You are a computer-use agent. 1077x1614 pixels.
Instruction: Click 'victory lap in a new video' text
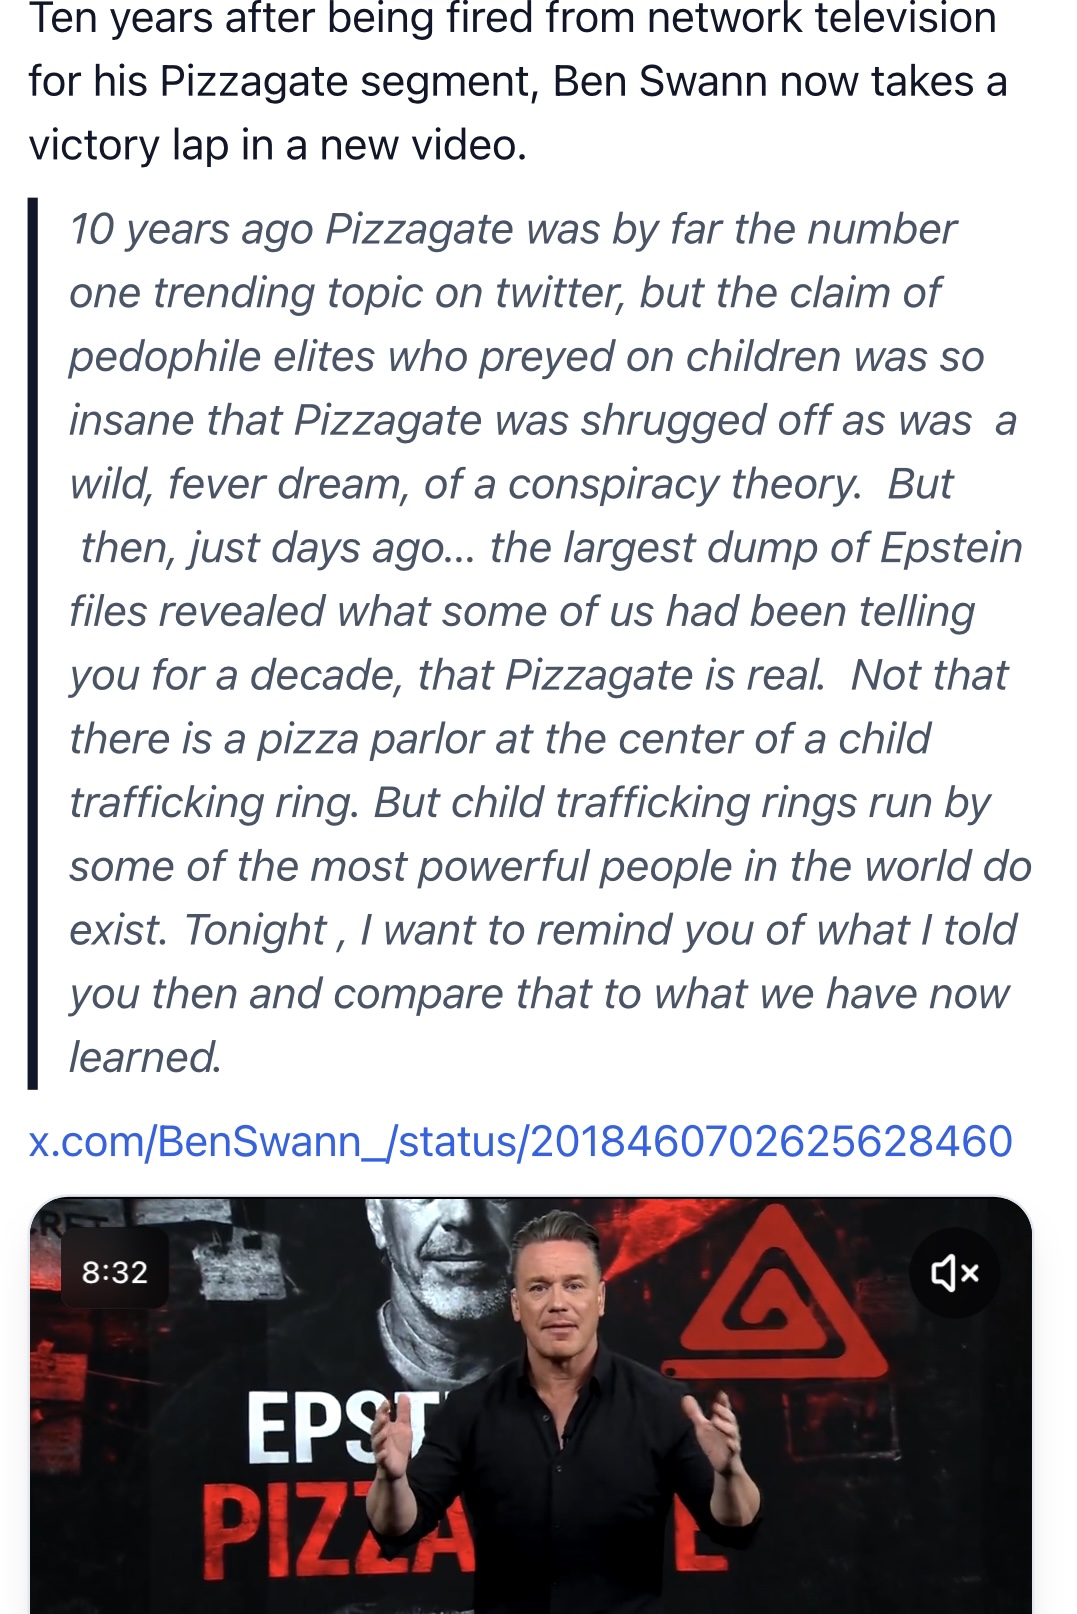(x=276, y=145)
